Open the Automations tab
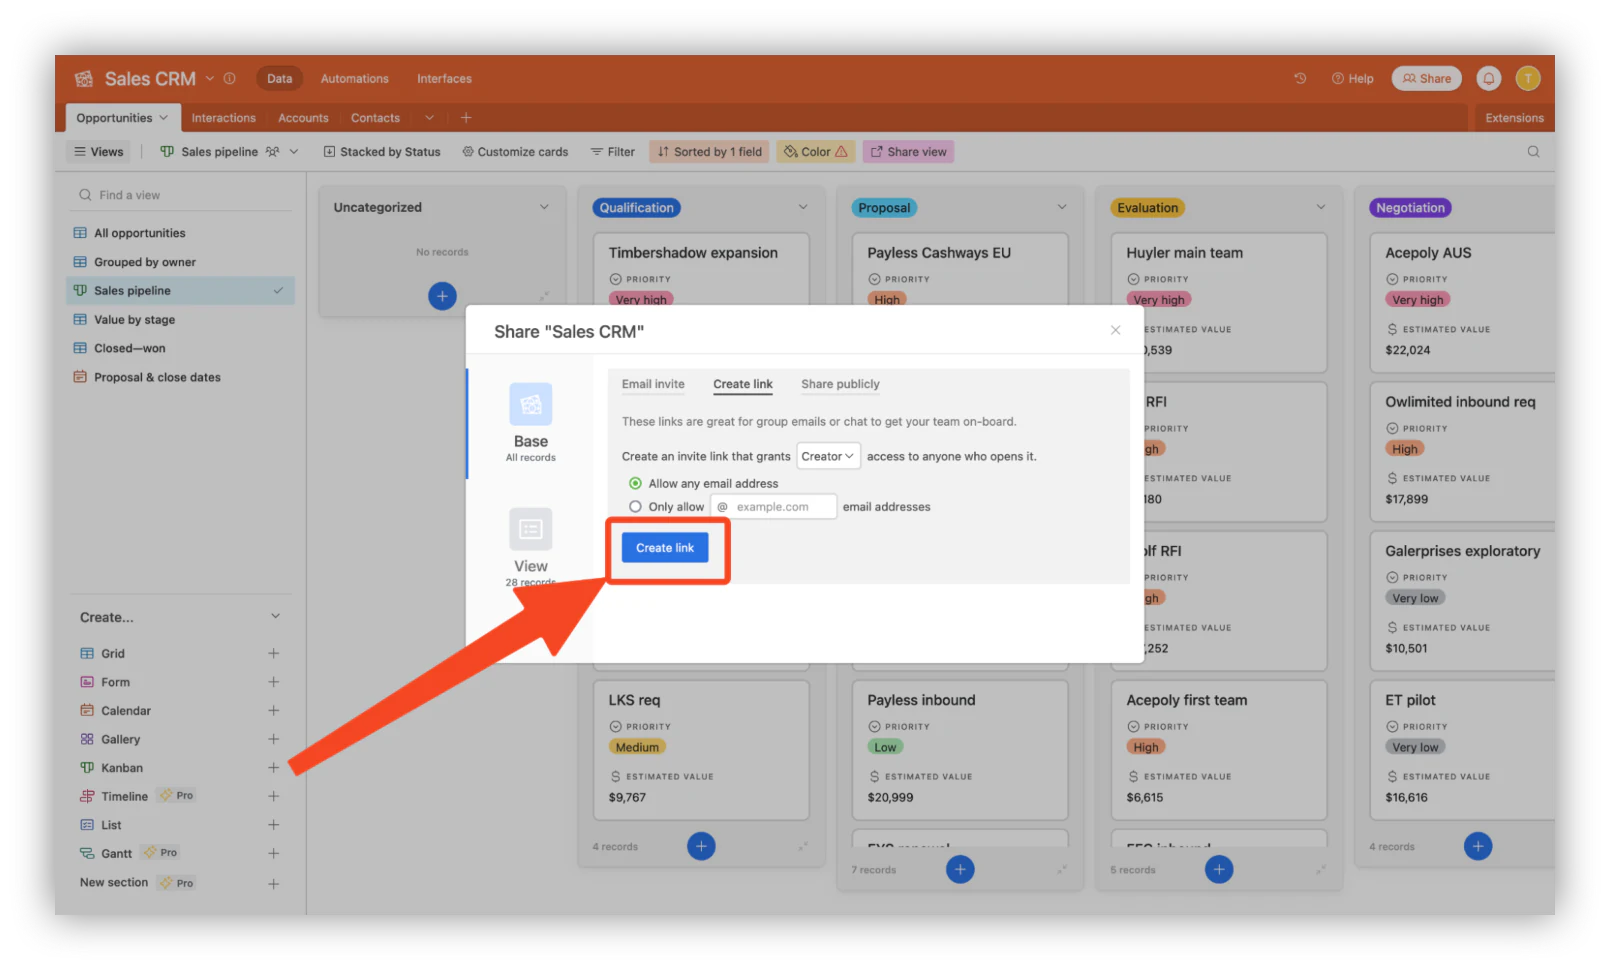Image resolution: width=1610 pixels, height=970 pixels. pos(354,78)
